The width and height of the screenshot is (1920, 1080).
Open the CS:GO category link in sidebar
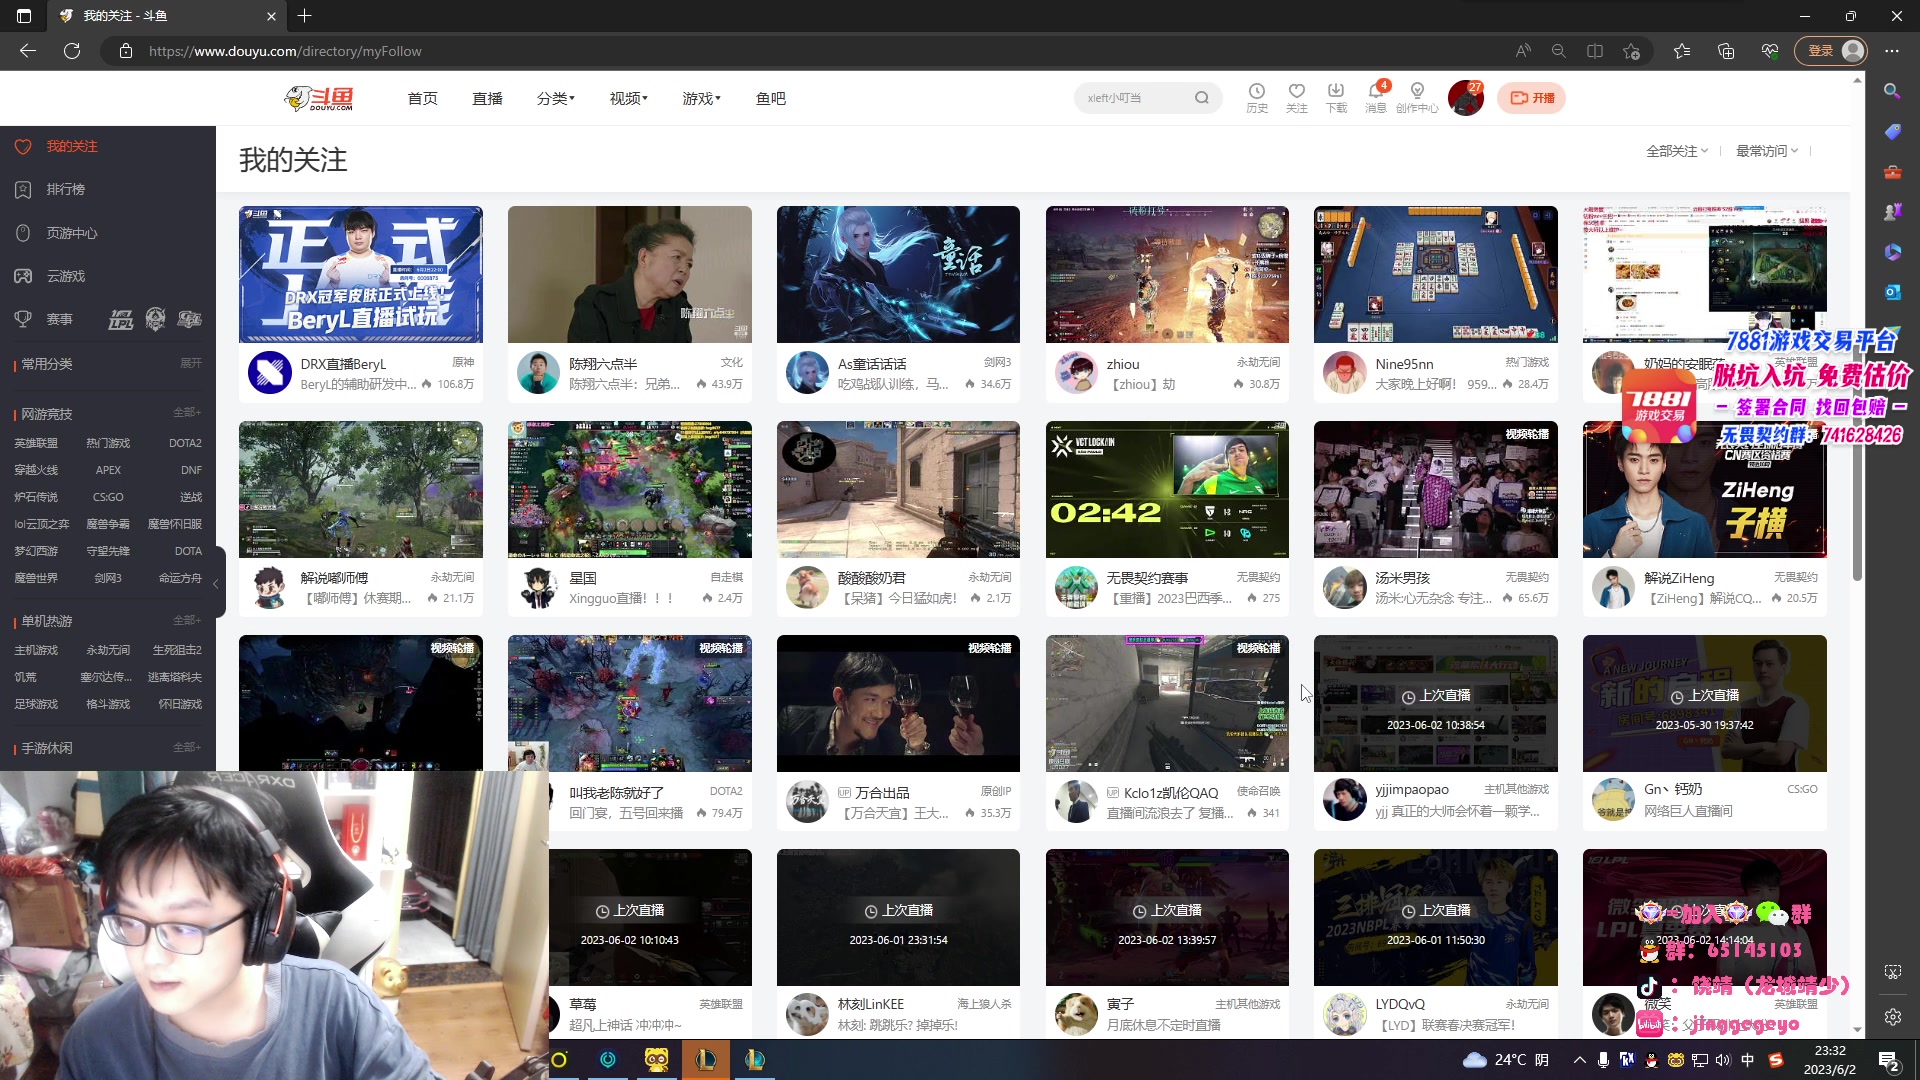pos(108,497)
